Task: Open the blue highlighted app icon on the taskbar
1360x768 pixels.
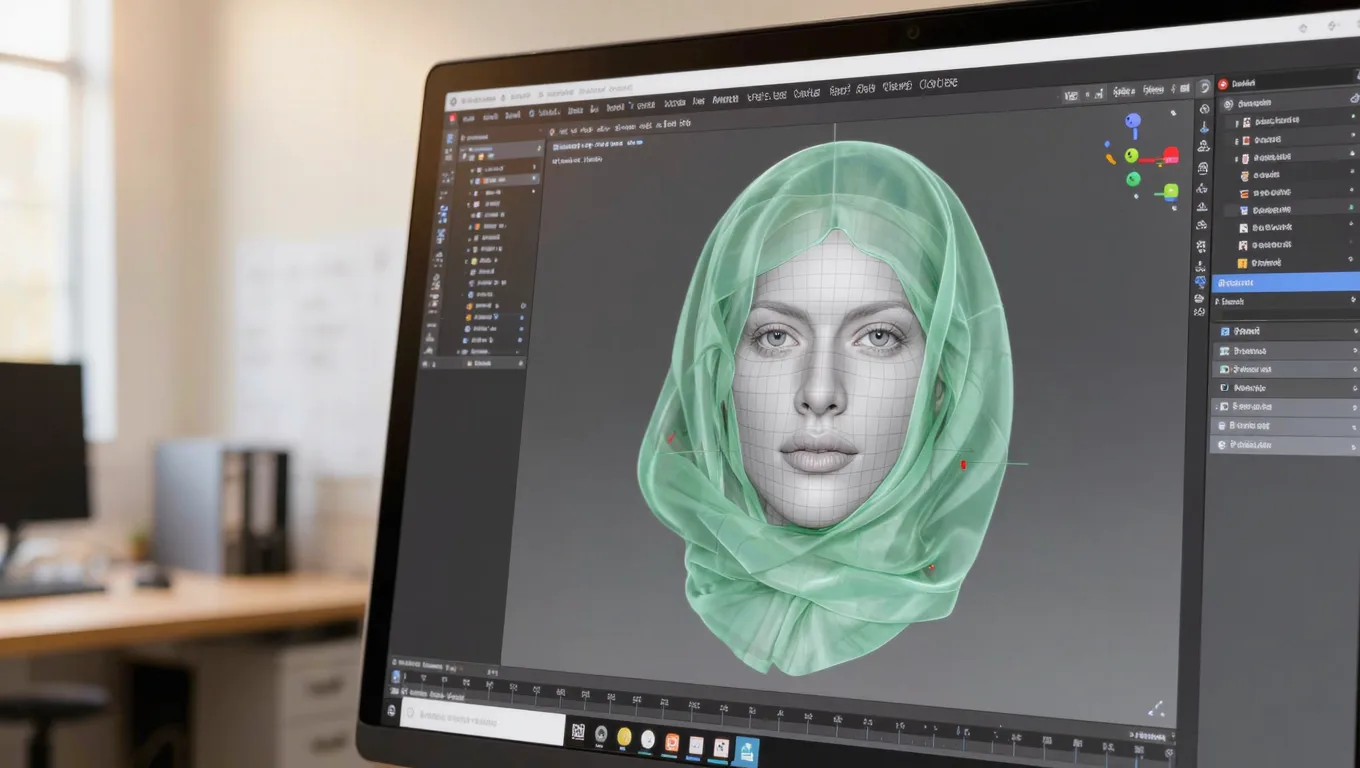Action: (746, 751)
